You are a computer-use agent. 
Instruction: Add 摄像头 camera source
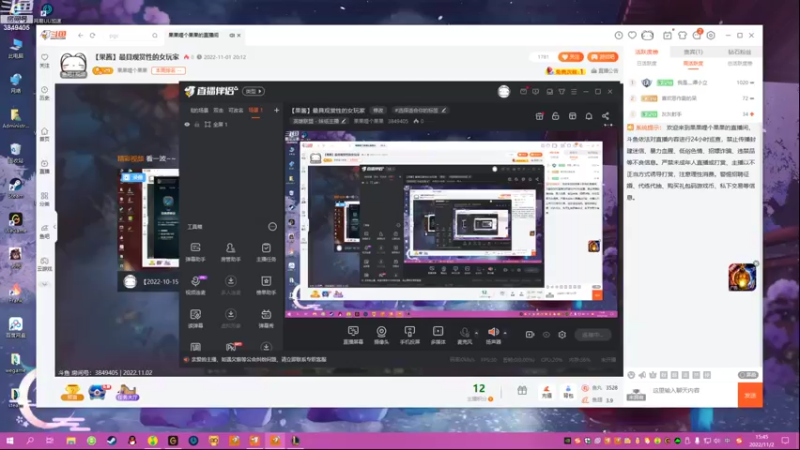click(x=381, y=335)
